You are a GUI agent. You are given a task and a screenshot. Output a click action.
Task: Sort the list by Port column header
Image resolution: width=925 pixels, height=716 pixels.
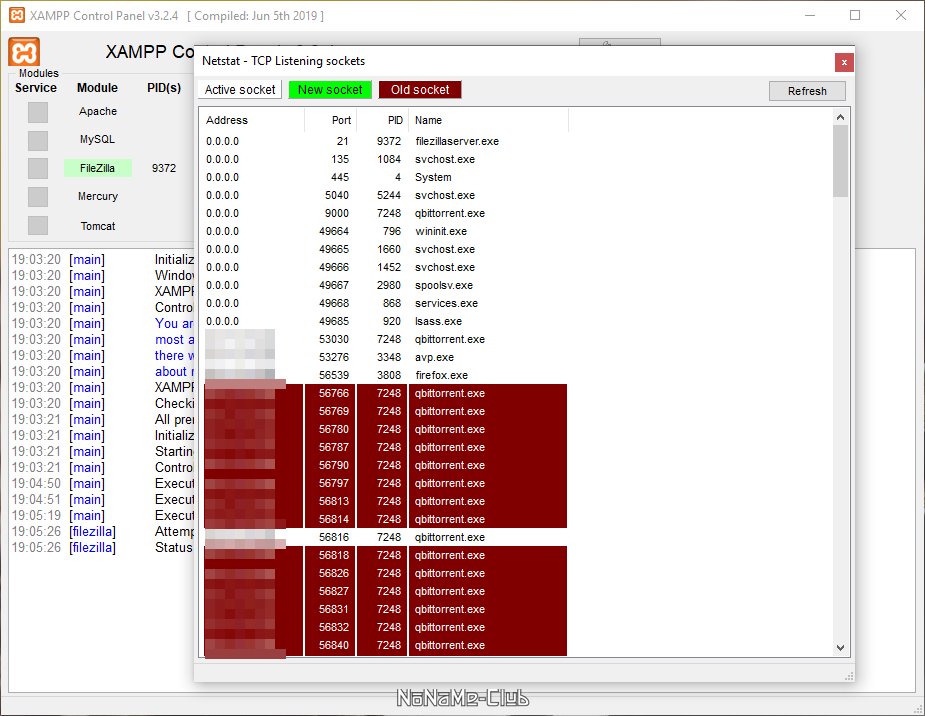330,120
